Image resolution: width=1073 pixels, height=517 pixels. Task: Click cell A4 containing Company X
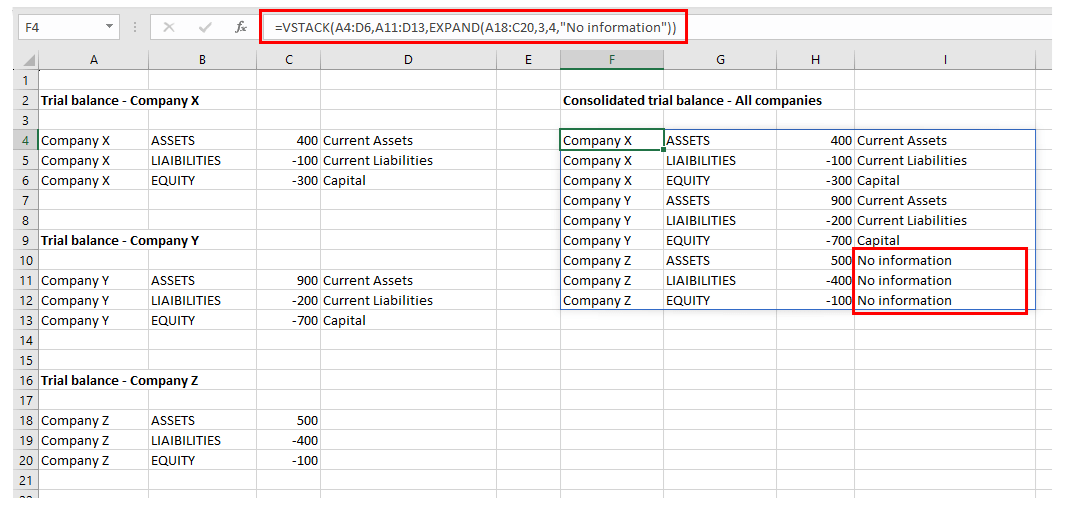(94, 140)
